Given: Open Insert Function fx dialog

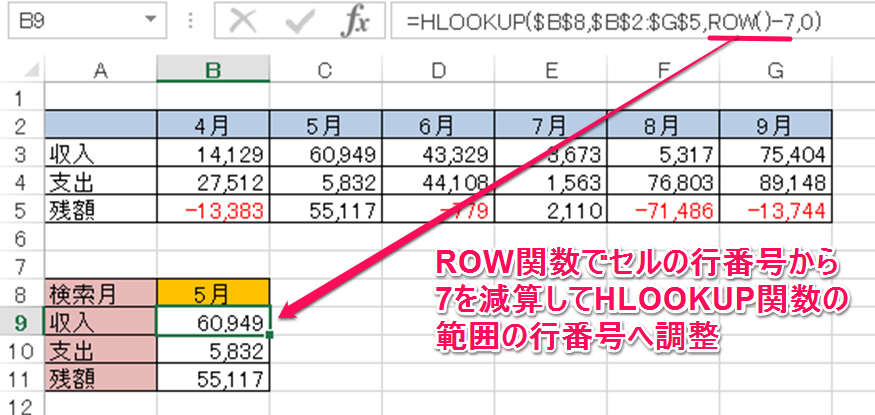Looking at the screenshot, I should 355,21.
